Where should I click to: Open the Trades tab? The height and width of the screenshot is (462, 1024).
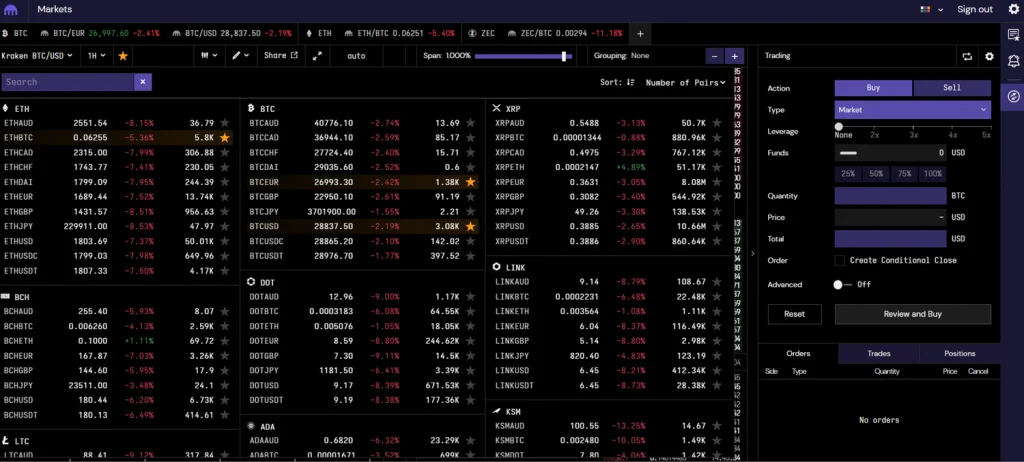[878, 354]
